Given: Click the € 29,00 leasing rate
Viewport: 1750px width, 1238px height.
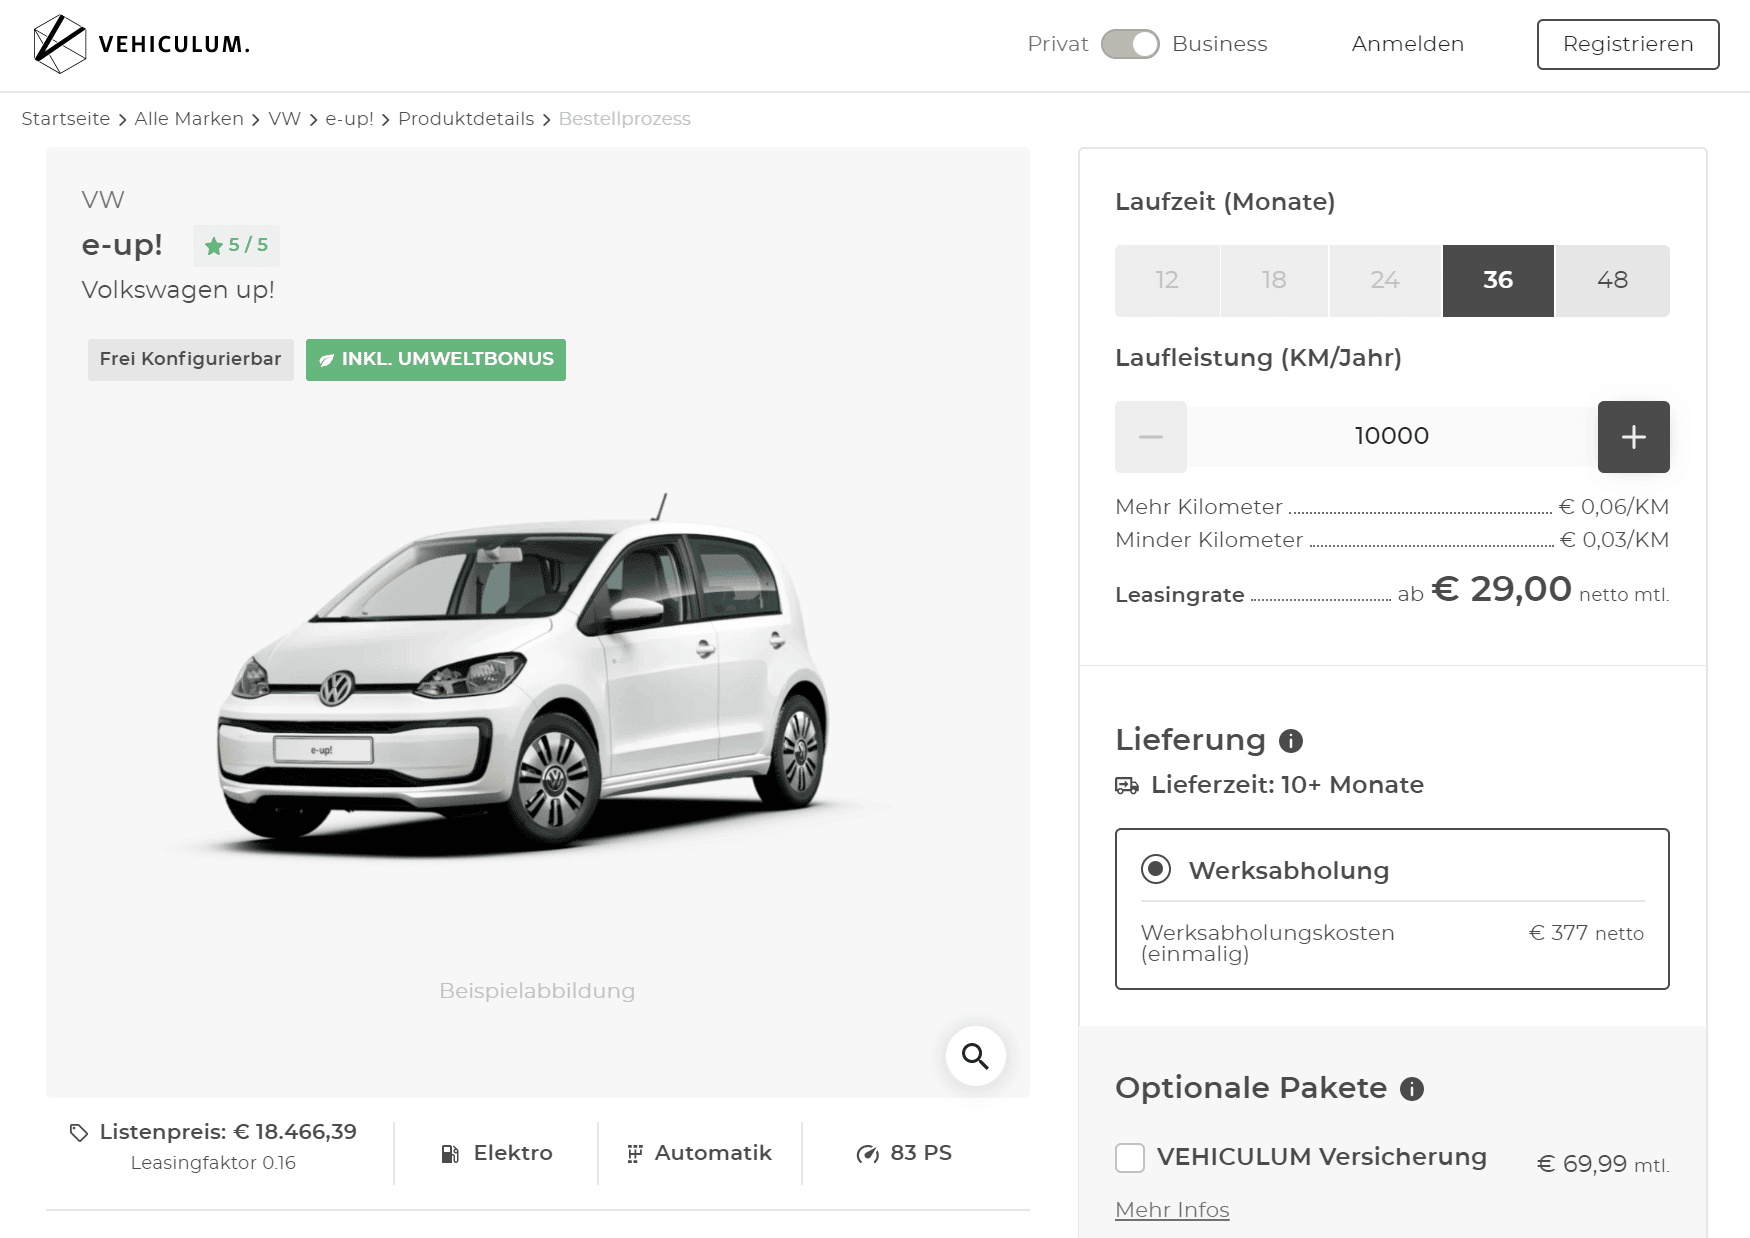Looking at the screenshot, I should click(x=1501, y=589).
